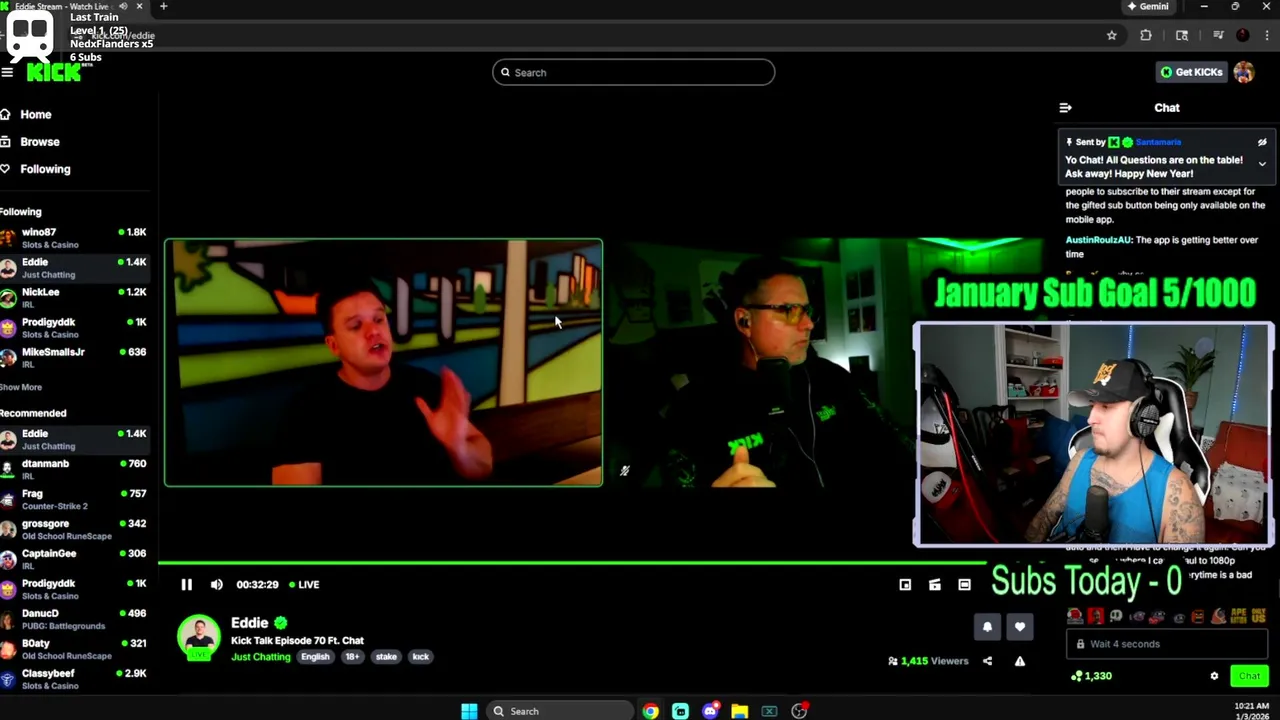
Task: Expand the pinned chat message chevron
Action: click(x=1262, y=164)
